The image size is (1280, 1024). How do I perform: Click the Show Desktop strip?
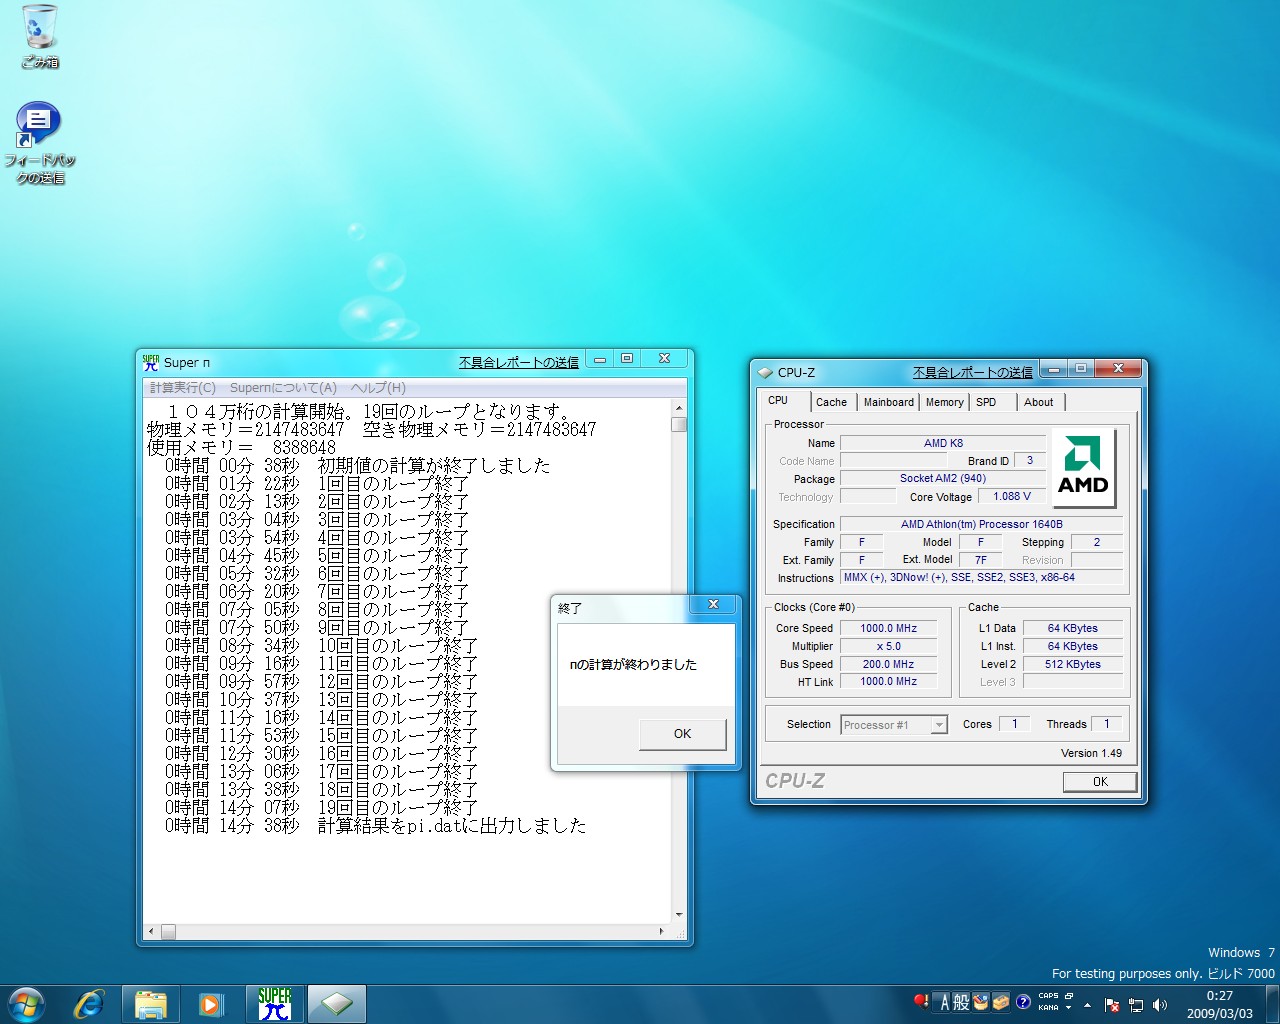[1272, 1004]
